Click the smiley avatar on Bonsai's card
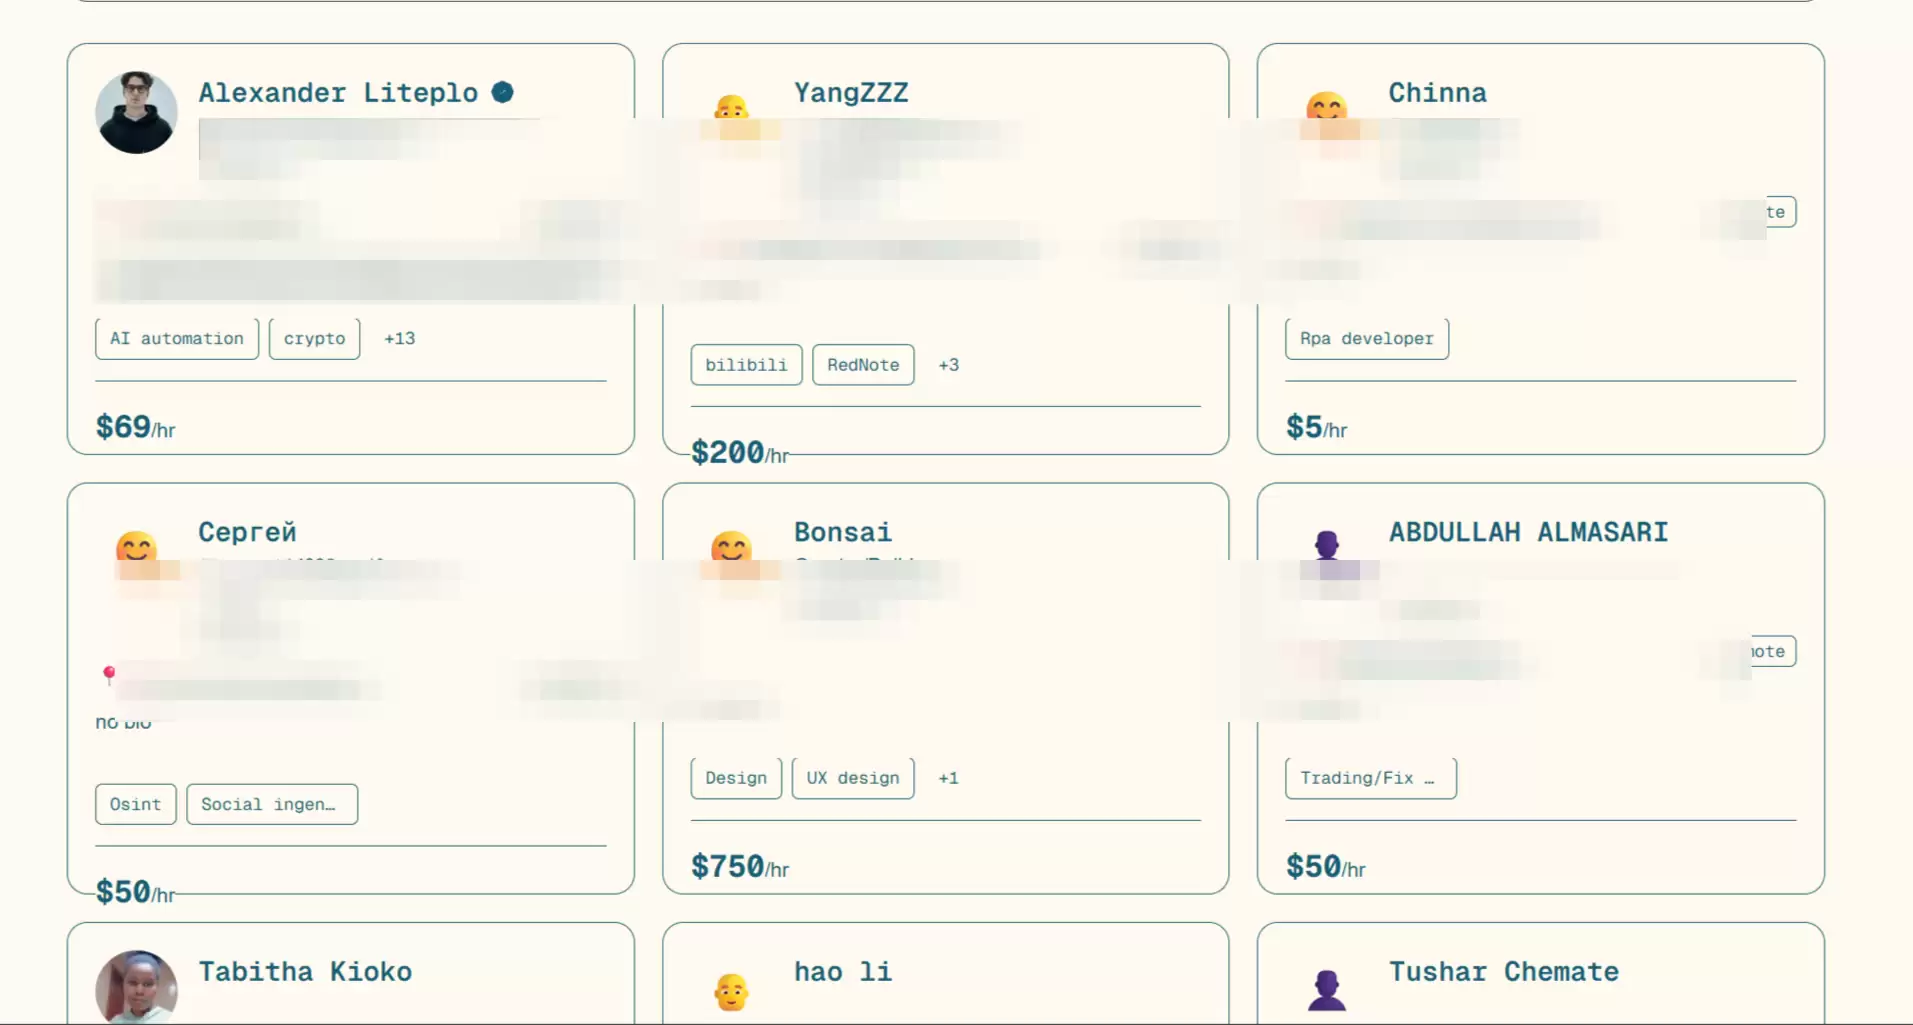 tap(731, 547)
